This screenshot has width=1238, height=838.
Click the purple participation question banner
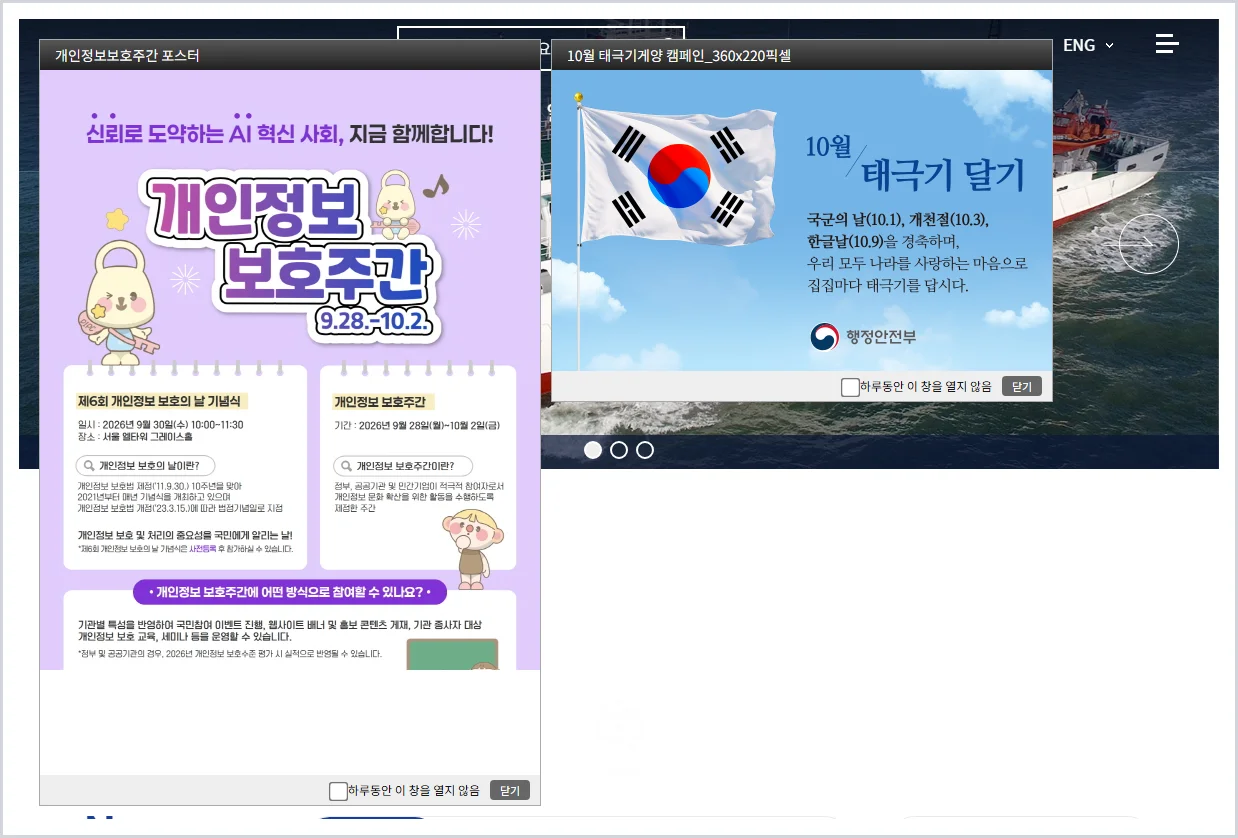point(290,591)
